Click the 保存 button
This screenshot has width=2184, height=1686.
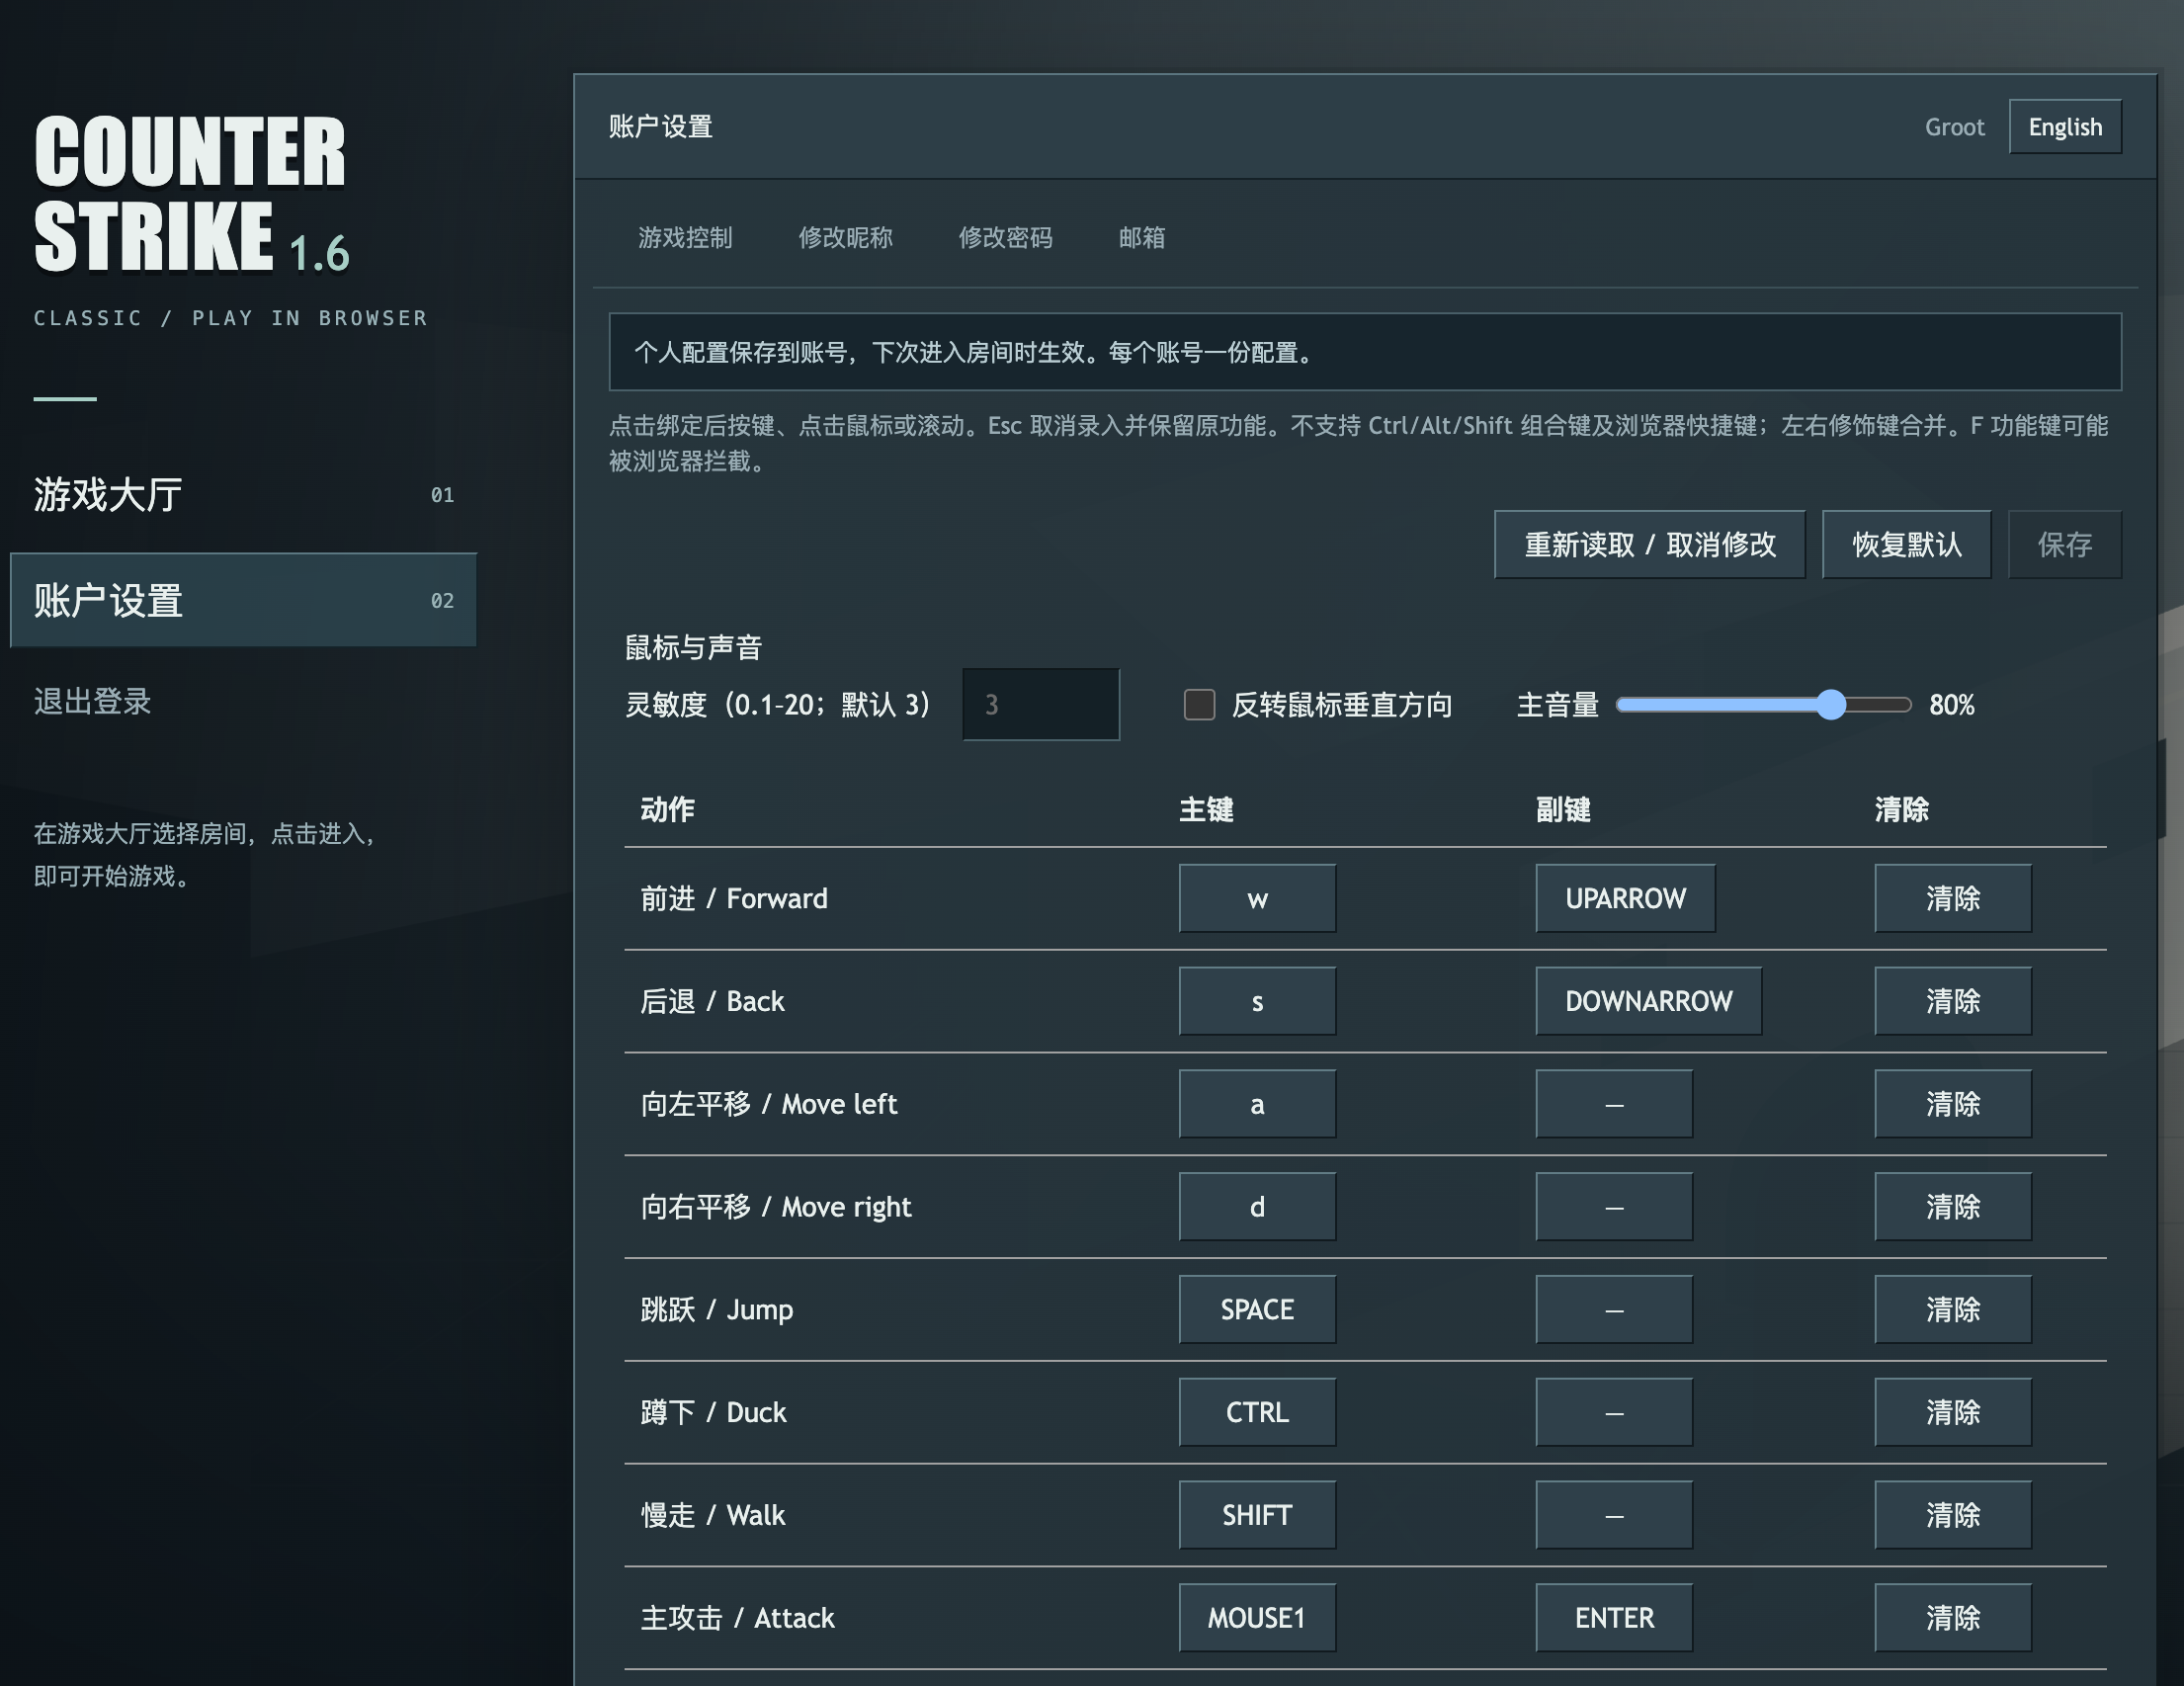(2065, 544)
